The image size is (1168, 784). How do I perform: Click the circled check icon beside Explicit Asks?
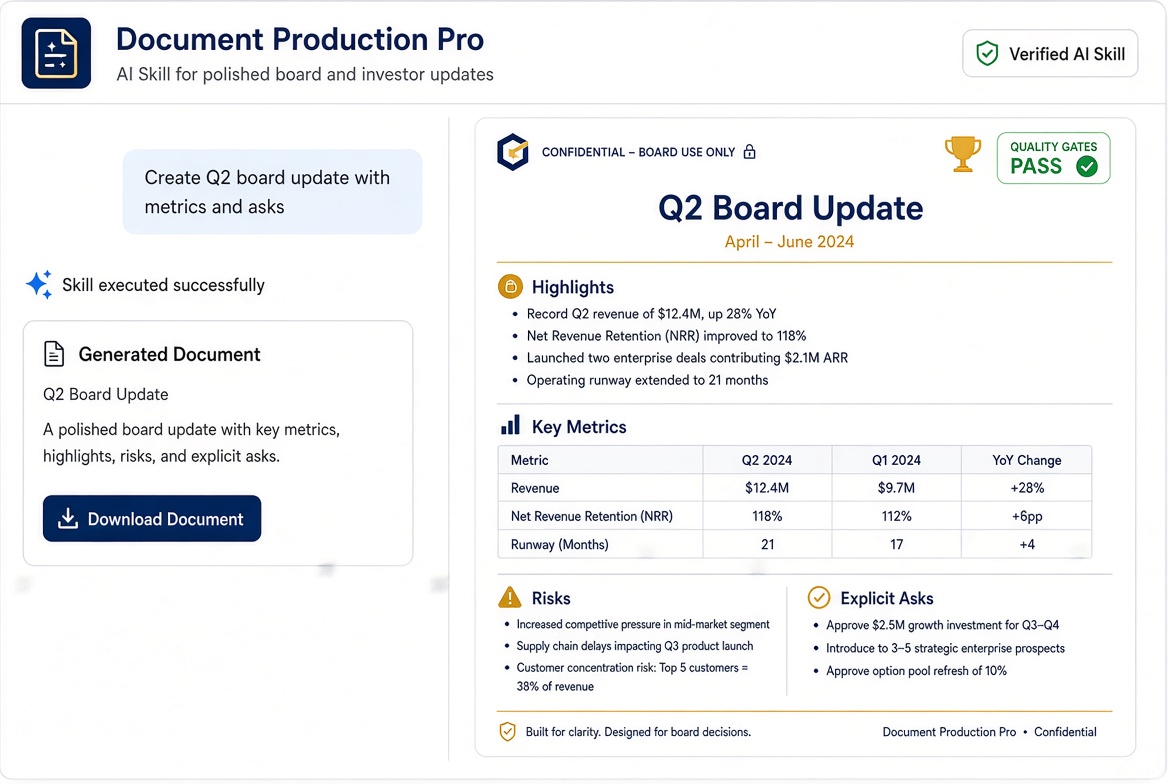(819, 598)
